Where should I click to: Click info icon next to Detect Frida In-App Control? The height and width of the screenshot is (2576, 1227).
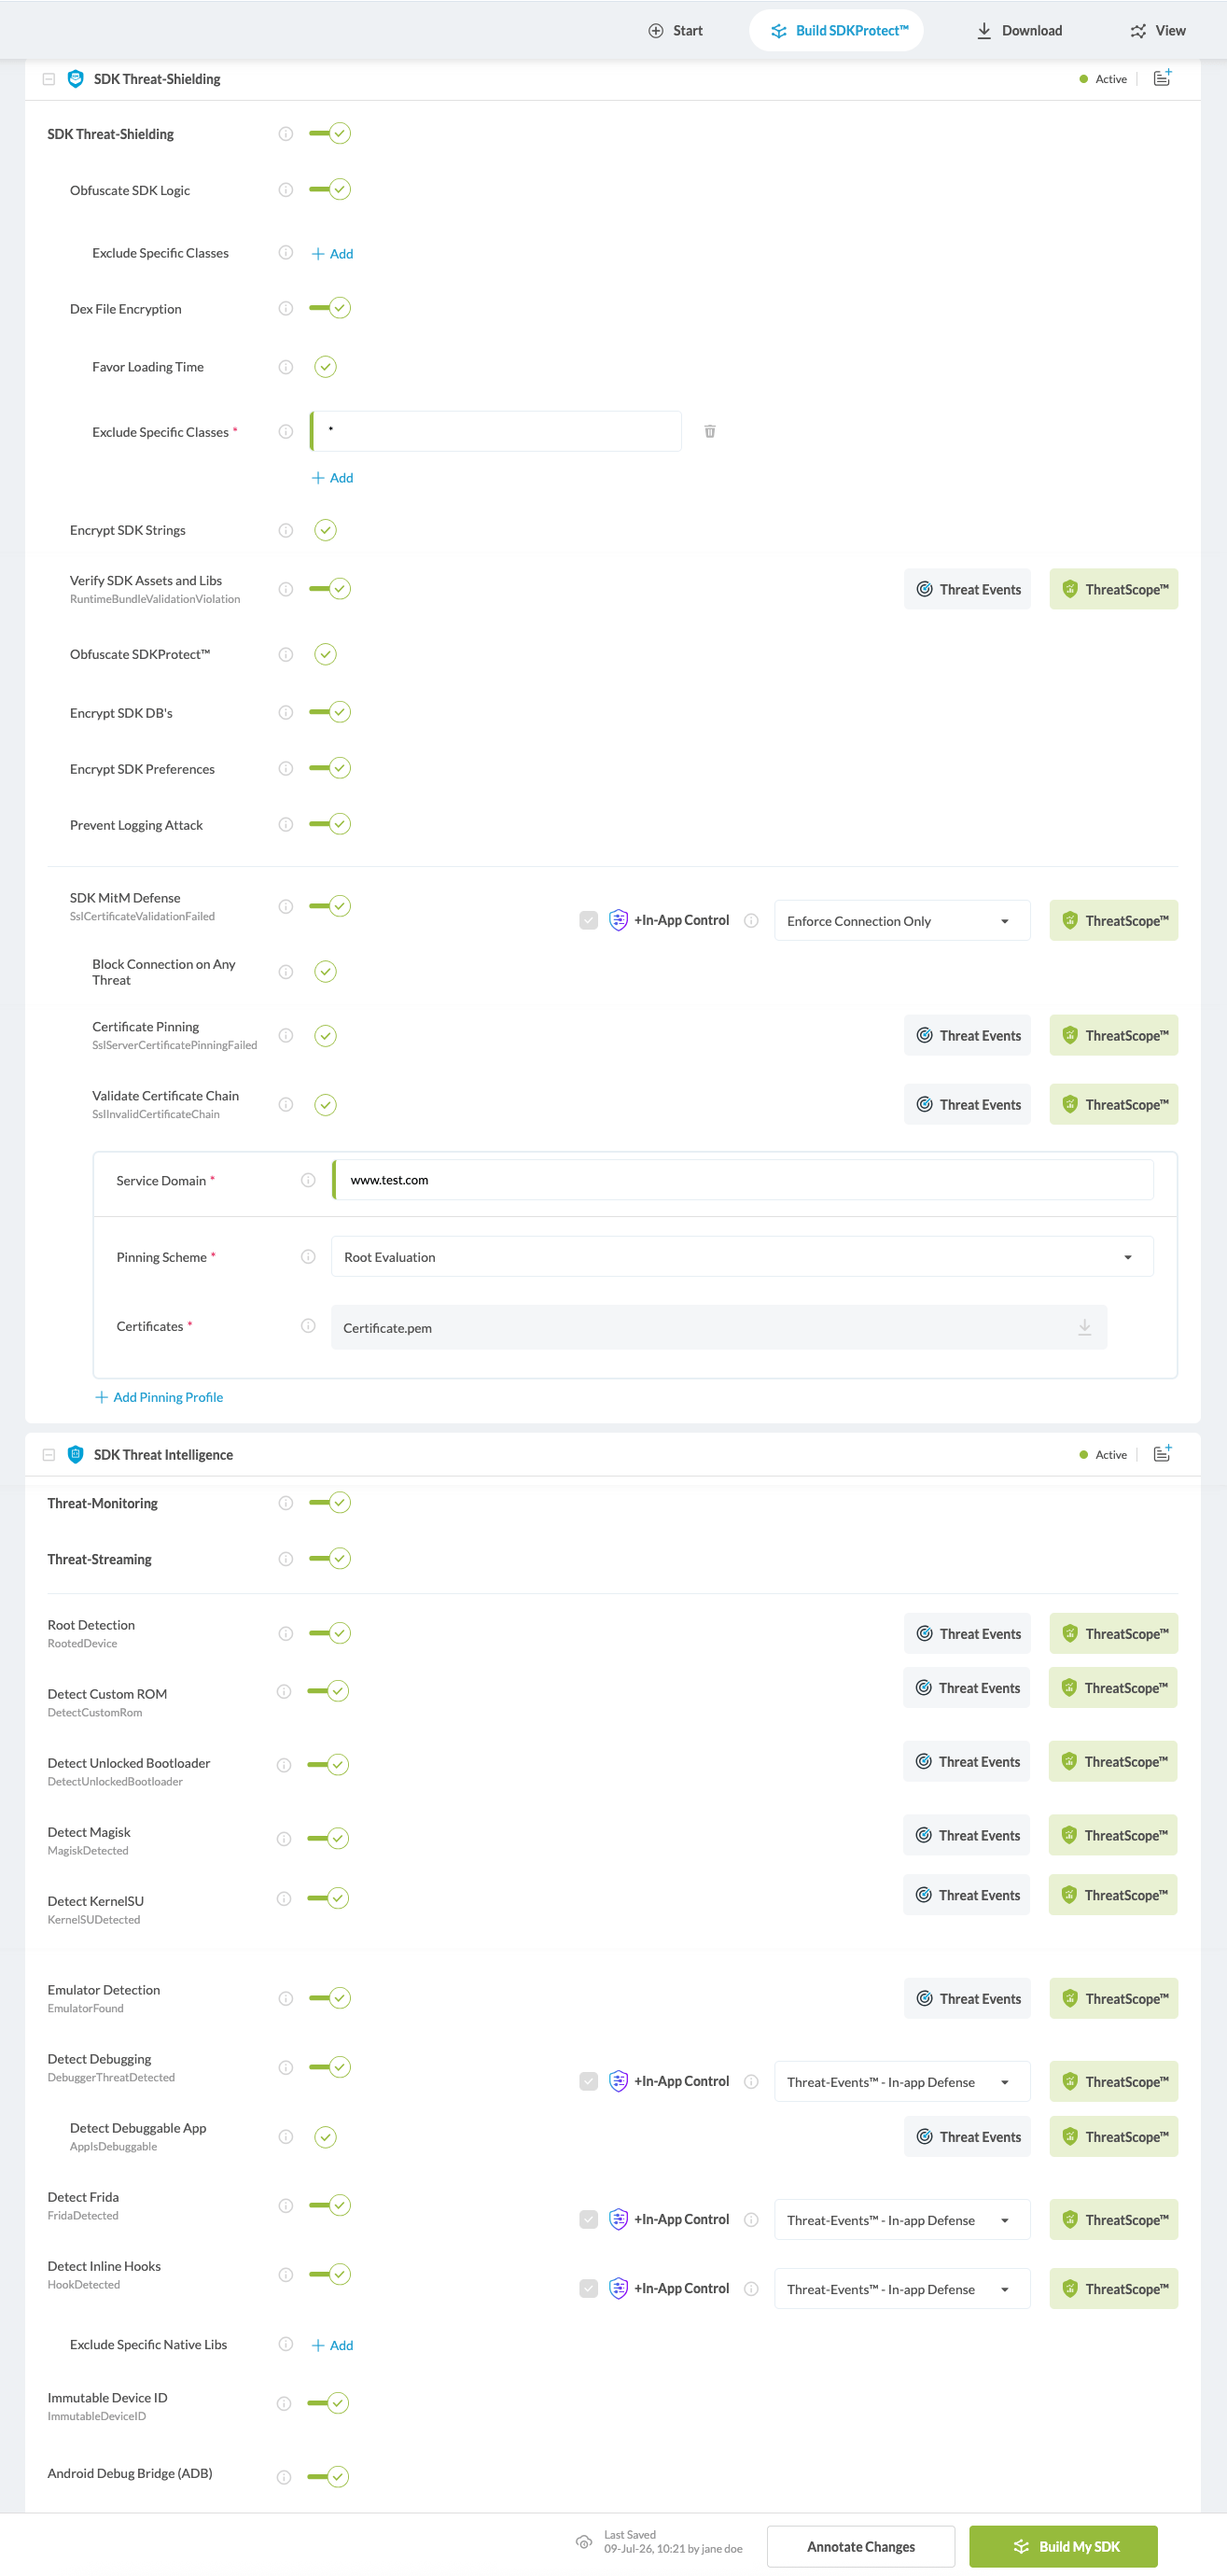click(751, 2219)
